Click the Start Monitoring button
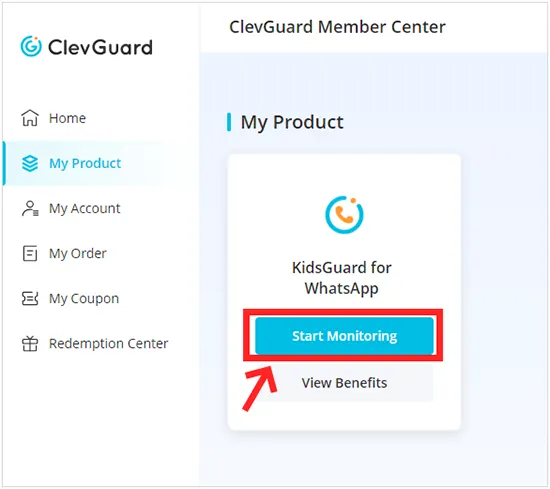Screen dimensions: 550x489 (344, 336)
